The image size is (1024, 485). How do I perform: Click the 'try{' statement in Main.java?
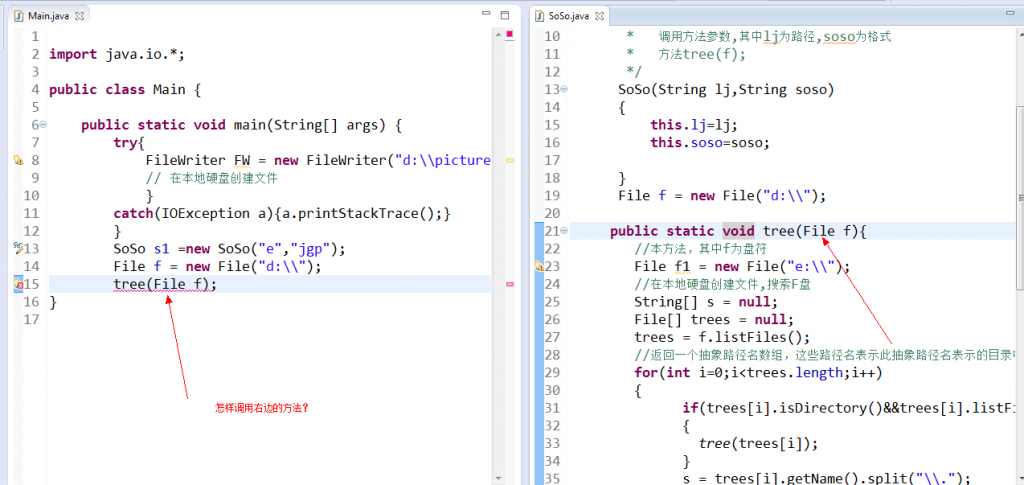click(129, 142)
